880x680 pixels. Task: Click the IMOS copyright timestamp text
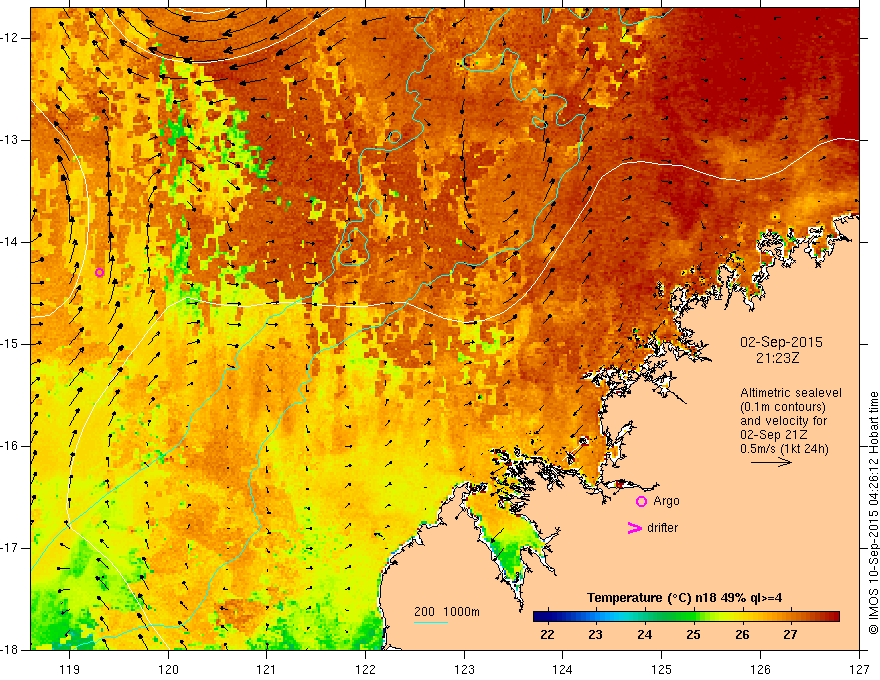pos(873,513)
